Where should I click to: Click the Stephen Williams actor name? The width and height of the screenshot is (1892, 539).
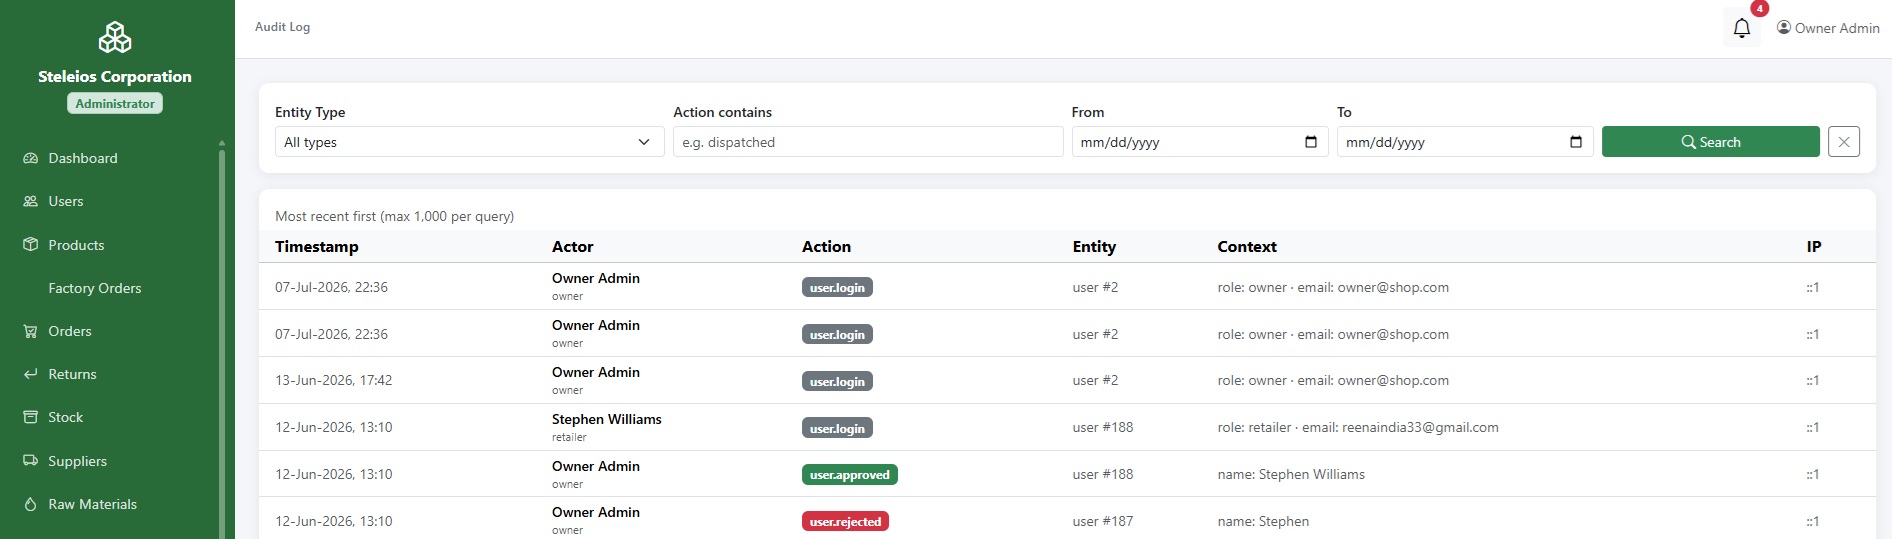point(607,419)
